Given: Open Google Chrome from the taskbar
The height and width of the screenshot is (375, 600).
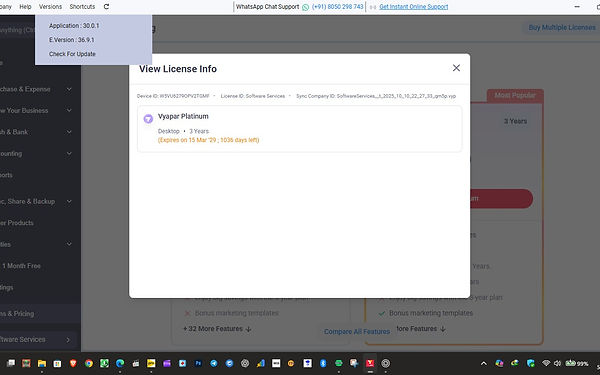Looking at the screenshot, I should 89,363.
